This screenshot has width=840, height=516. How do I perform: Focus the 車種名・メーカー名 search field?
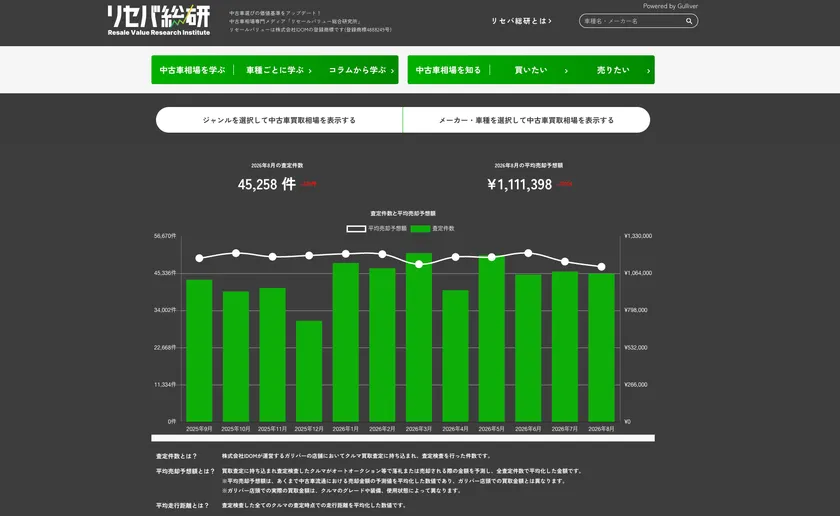click(x=633, y=21)
